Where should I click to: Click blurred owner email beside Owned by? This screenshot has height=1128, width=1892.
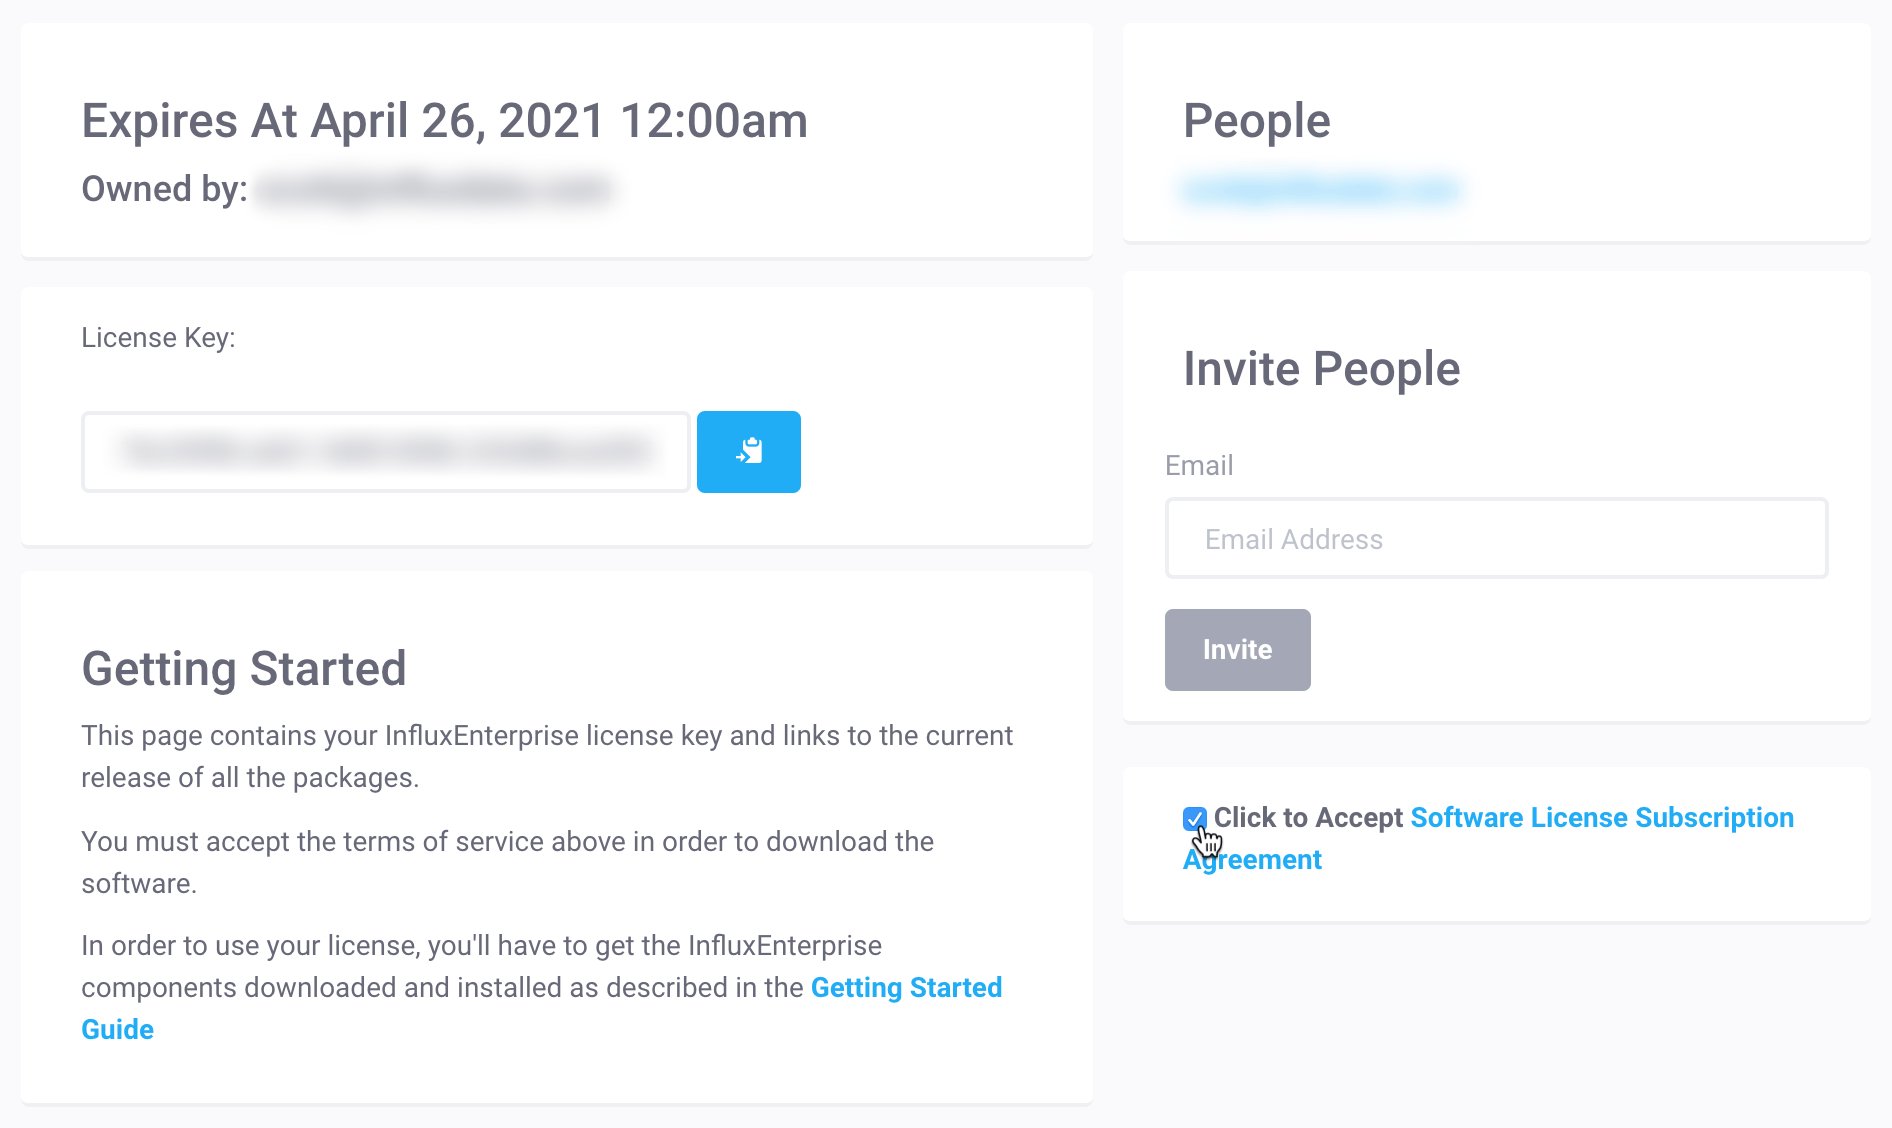click(x=433, y=189)
